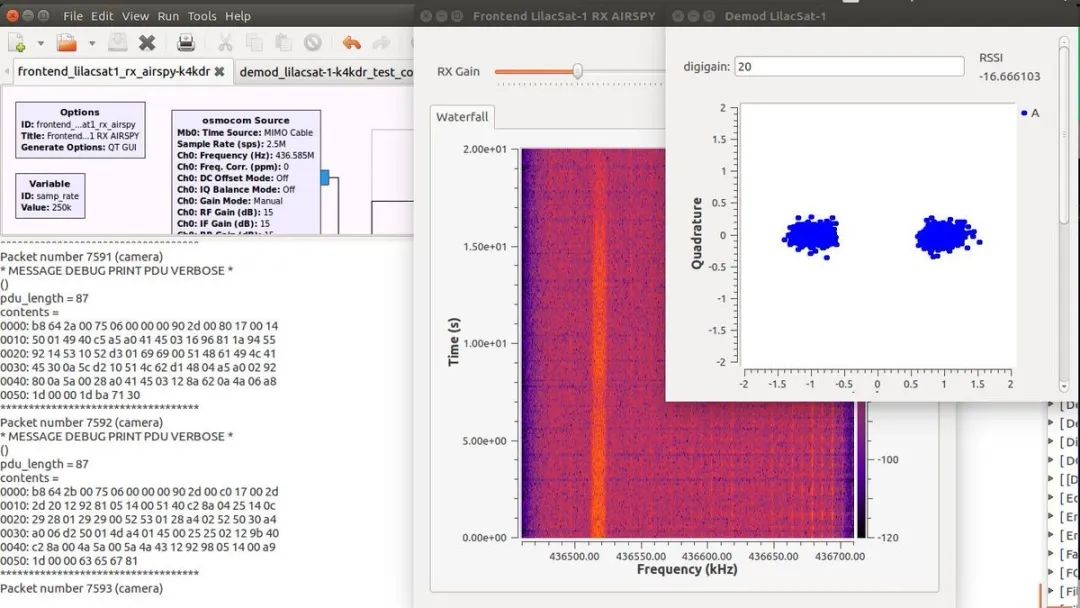Open the Tools menu

pyautogui.click(x=202, y=16)
